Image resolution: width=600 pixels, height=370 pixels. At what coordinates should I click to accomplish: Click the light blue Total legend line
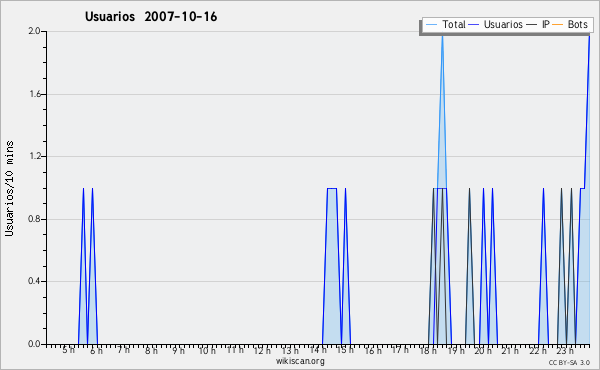431,25
